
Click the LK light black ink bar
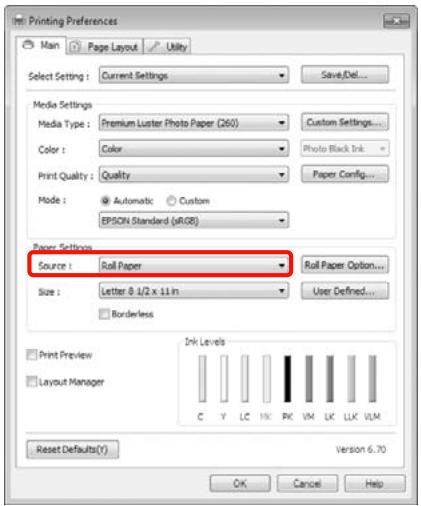[330, 379]
